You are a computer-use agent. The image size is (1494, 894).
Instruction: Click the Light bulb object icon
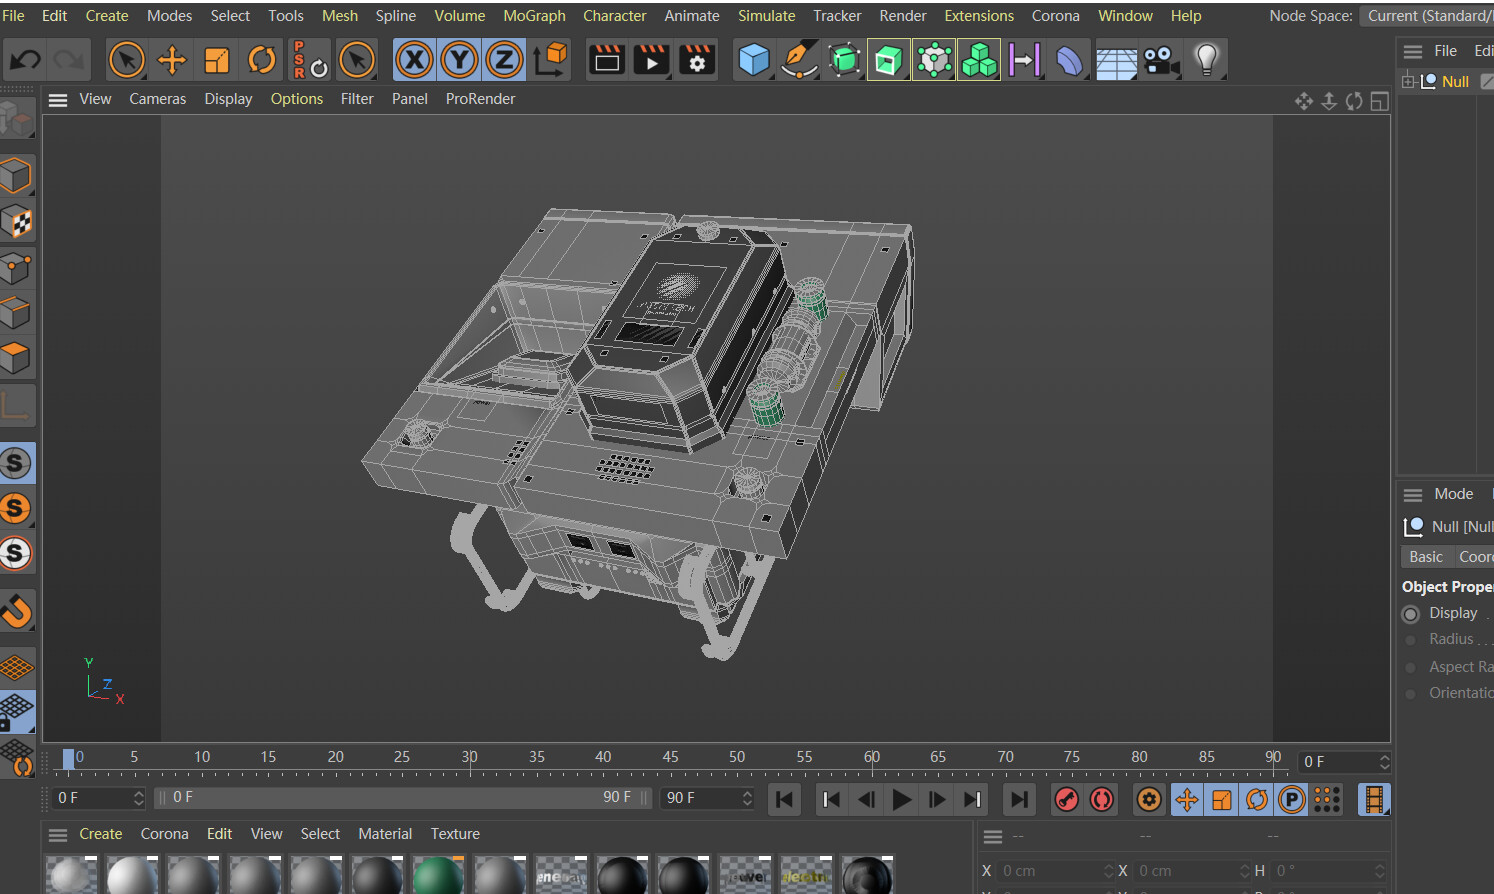[1207, 60]
